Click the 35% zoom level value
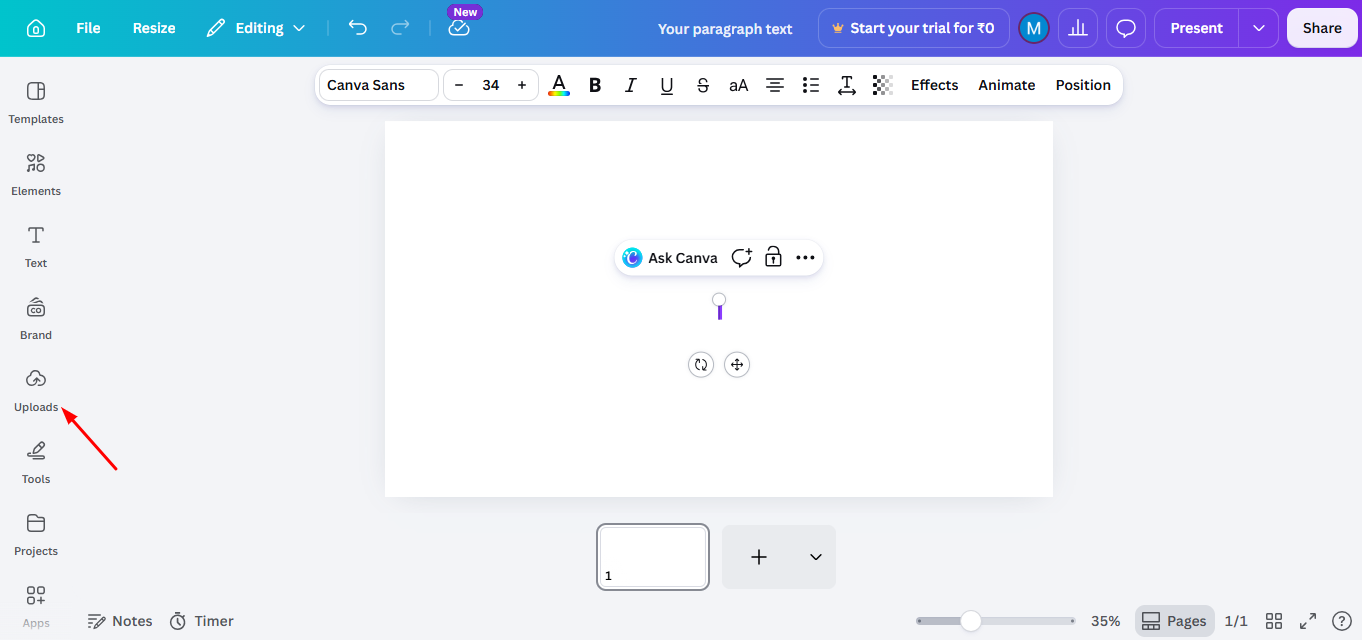Image resolution: width=1362 pixels, height=640 pixels. [1105, 621]
